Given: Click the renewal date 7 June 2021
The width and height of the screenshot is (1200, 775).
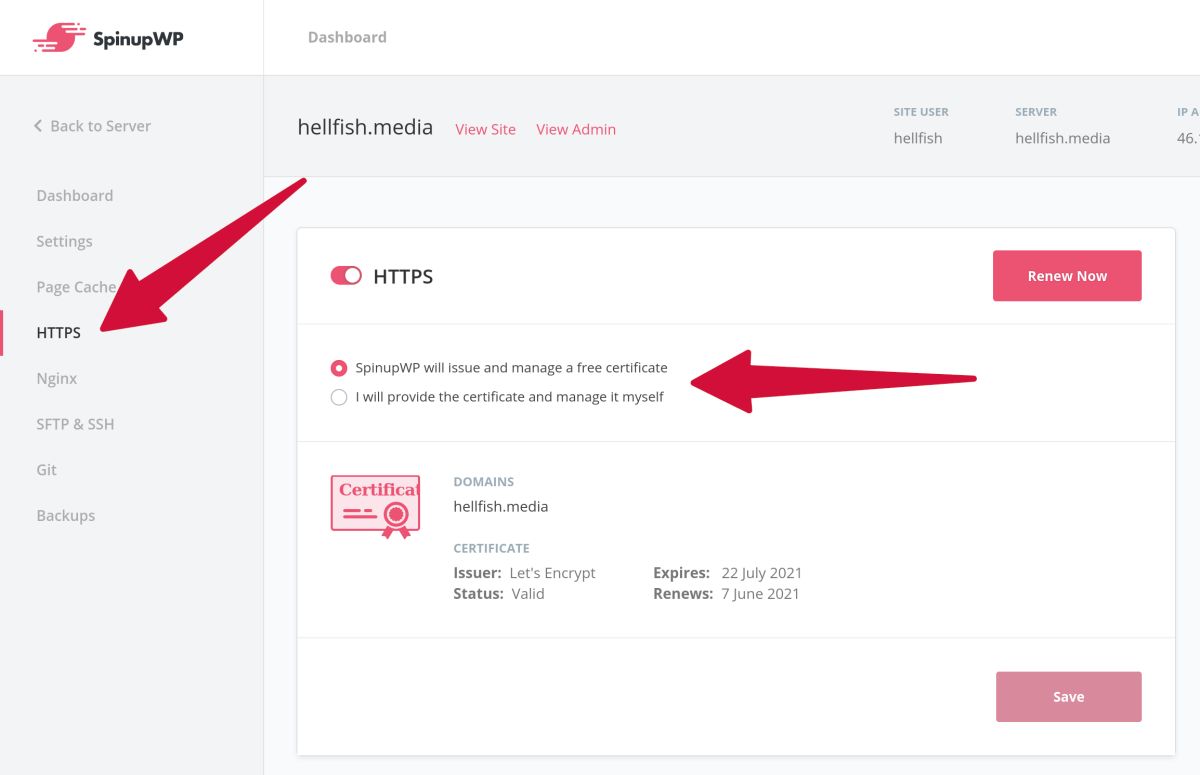Looking at the screenshot, I should (x=760, y=593).
